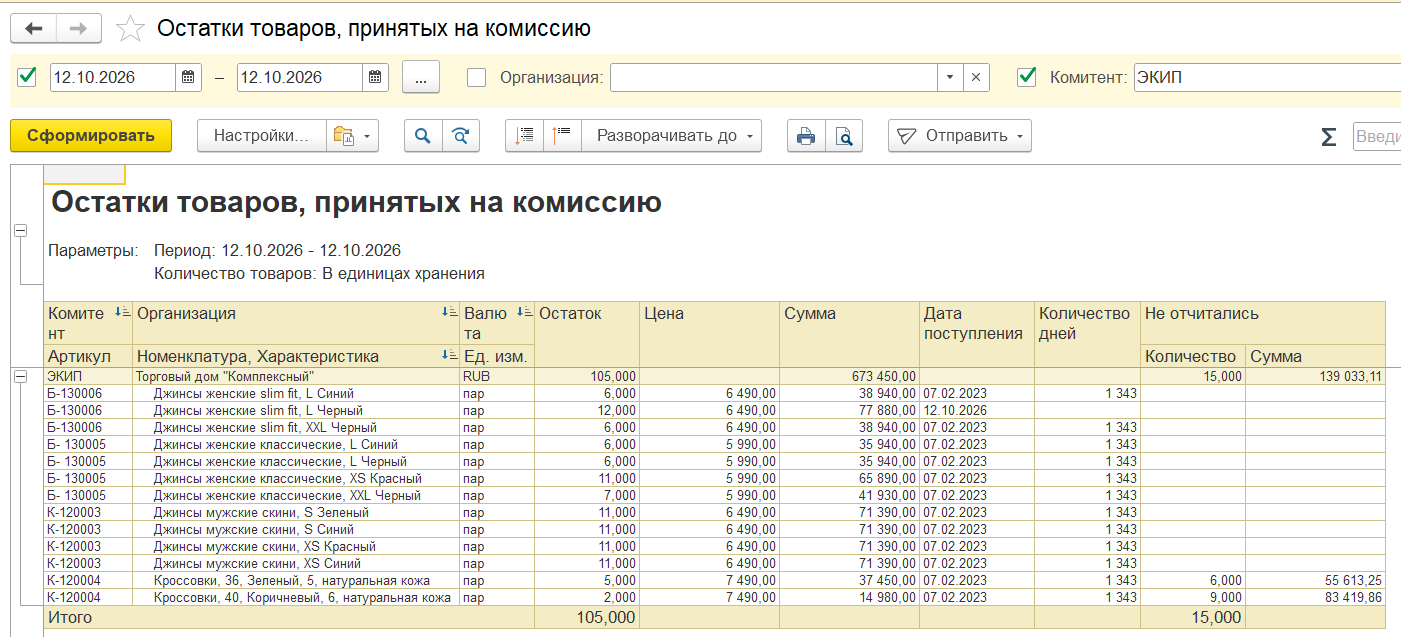This screenshot has height=637, width=1401.
Task: Print the report with printer icon
Action: tap(806, 136)
